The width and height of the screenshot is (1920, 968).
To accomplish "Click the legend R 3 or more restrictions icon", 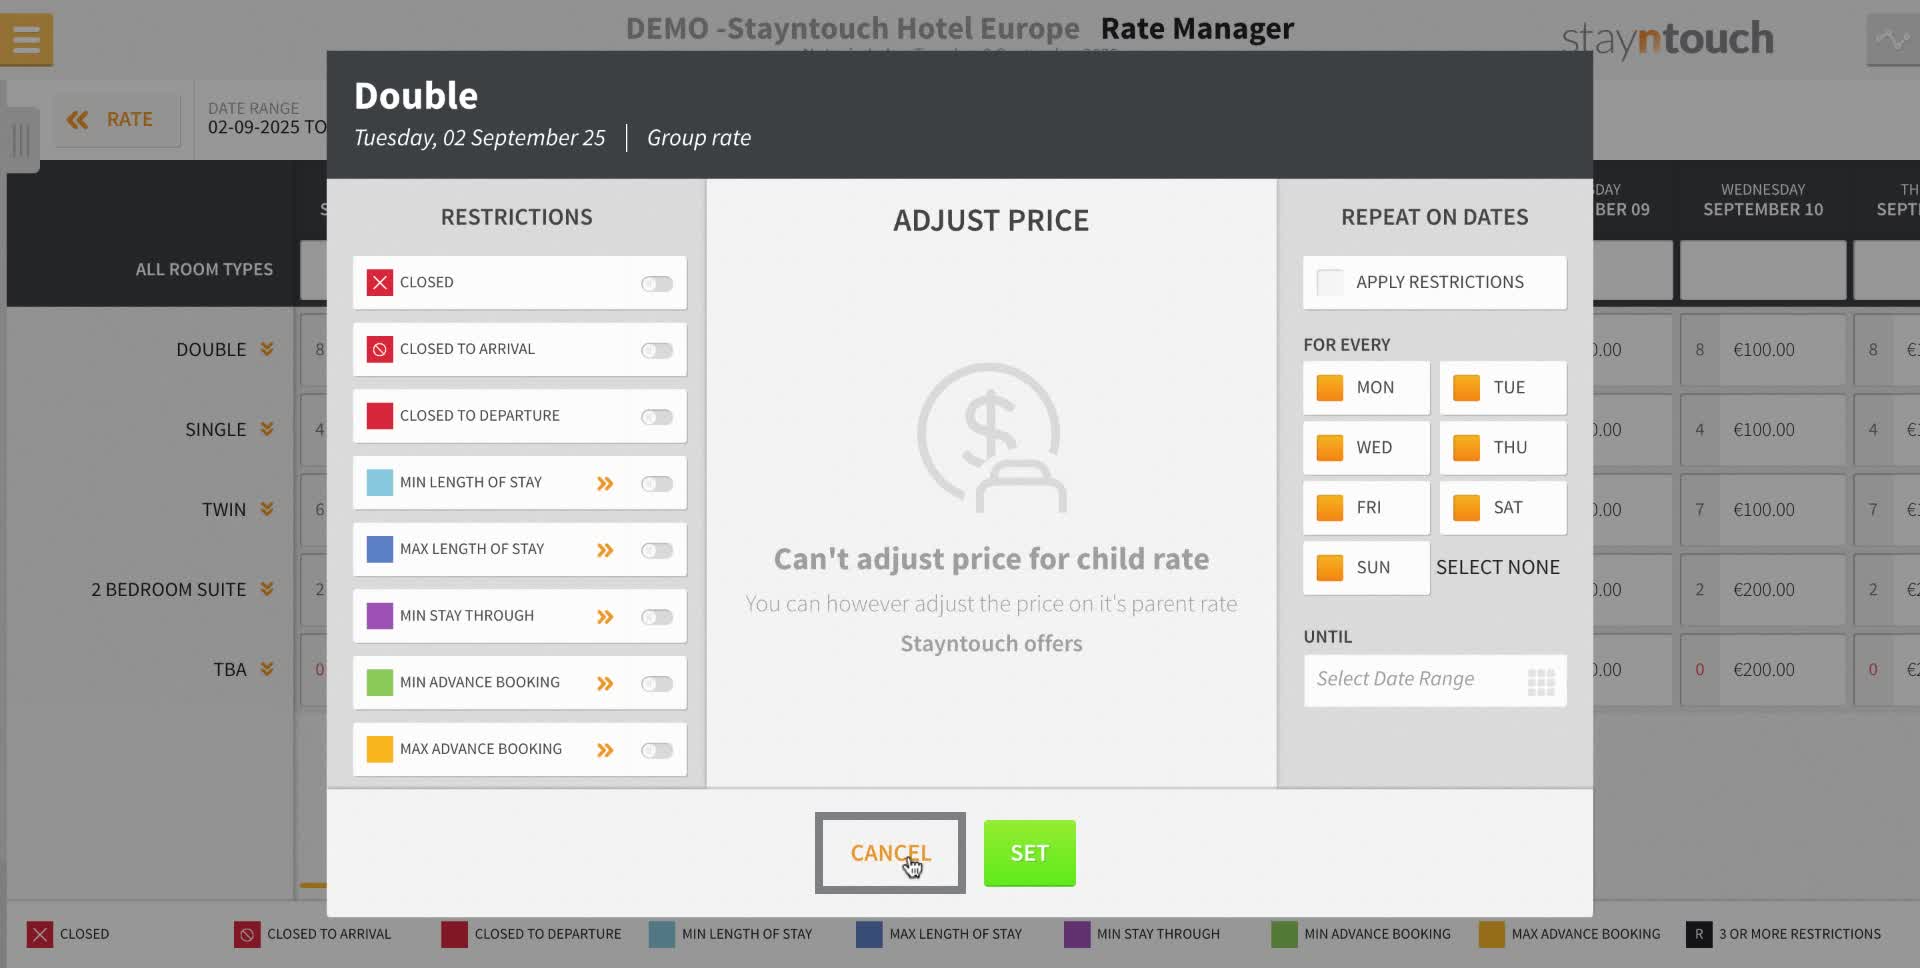I will 1698,935.
